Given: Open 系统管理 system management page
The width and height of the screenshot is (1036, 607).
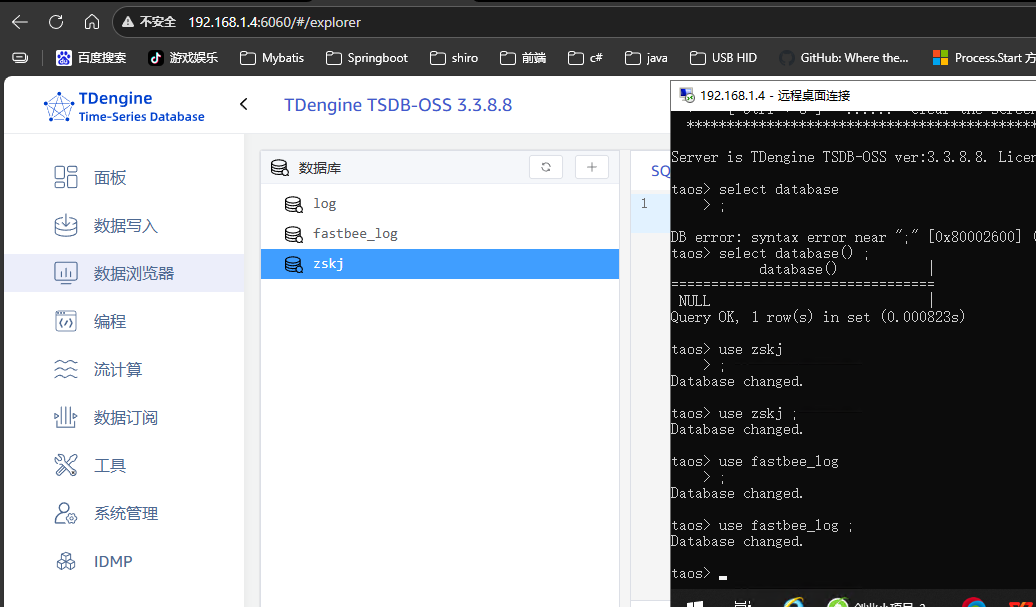Looking at the screenshot, I should [125, 514].
